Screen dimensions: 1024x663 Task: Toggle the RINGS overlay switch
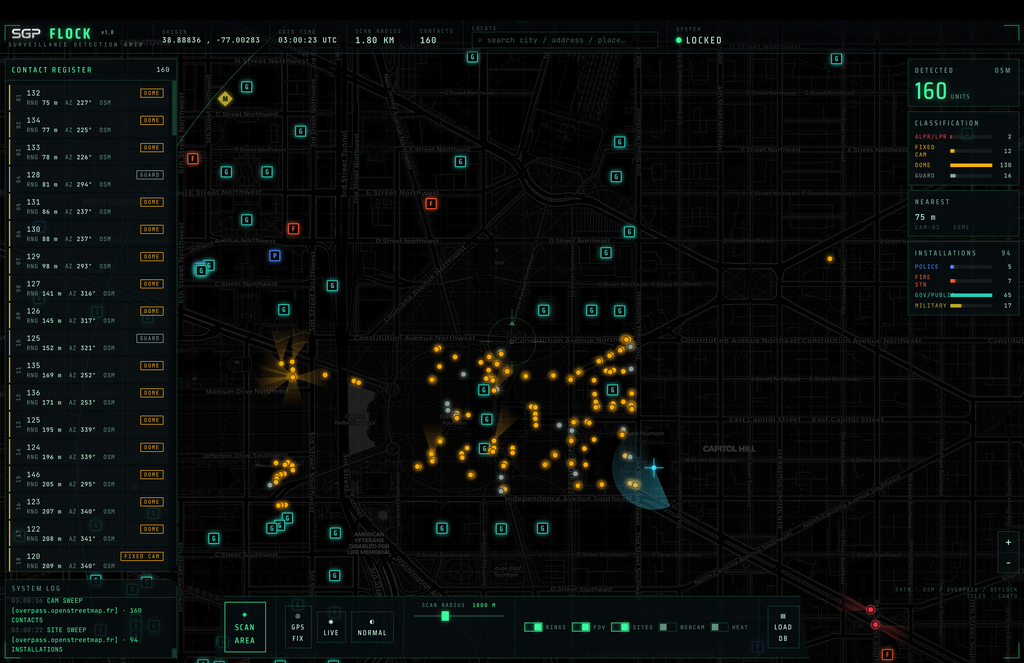tap(534, 627)
